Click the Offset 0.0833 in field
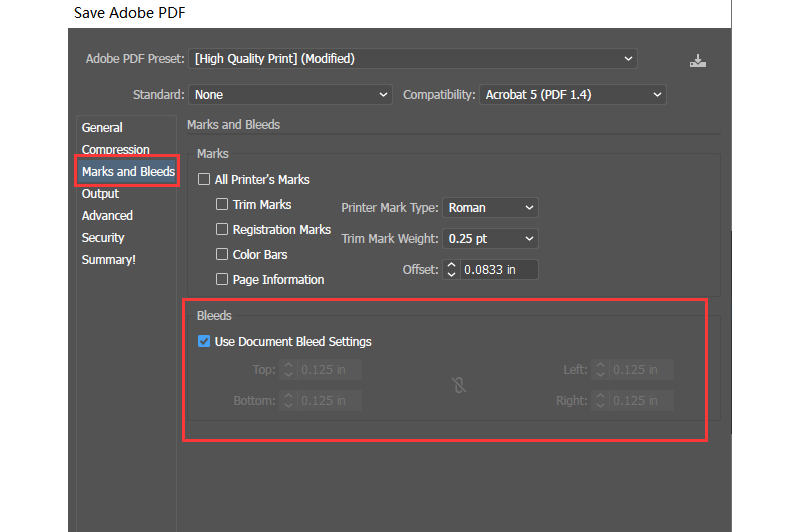Viewport: 800px width, 532px height. (x=499, y=269)
